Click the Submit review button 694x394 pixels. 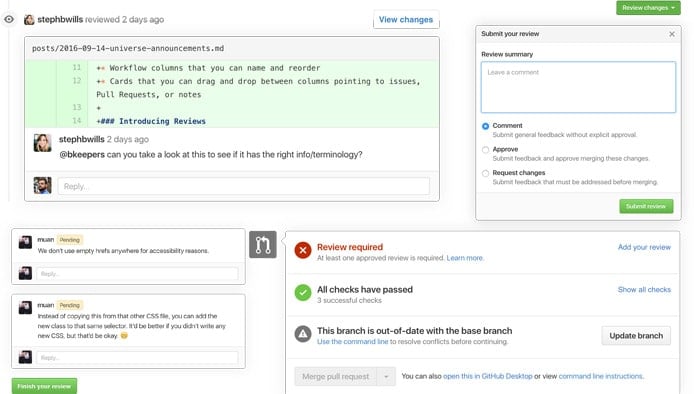coord(646,206)
